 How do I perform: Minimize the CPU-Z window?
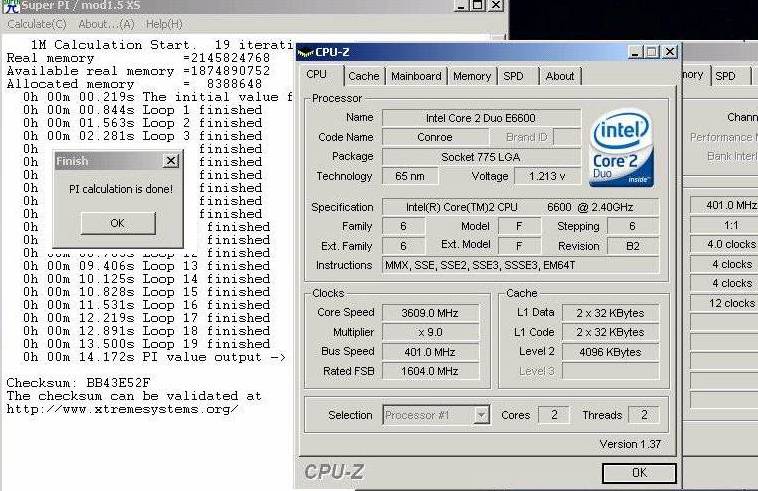(x=636, y=51)
